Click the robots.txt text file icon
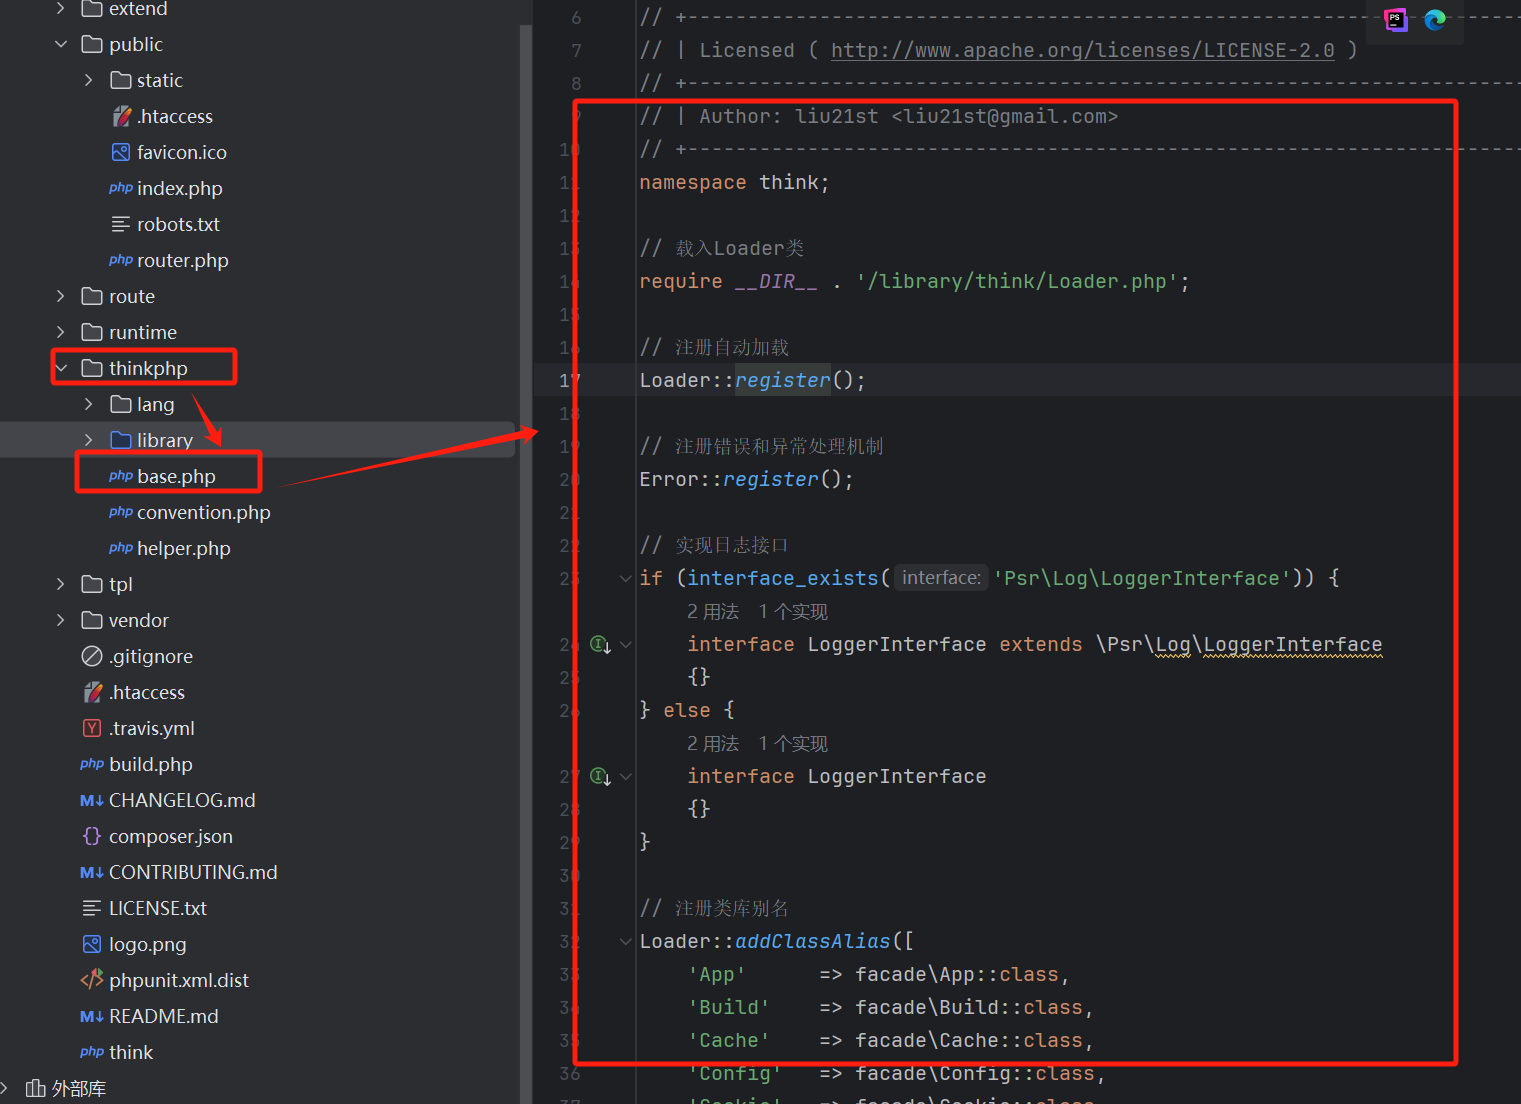The image size is (1521, 1104). tap(121, 224)
